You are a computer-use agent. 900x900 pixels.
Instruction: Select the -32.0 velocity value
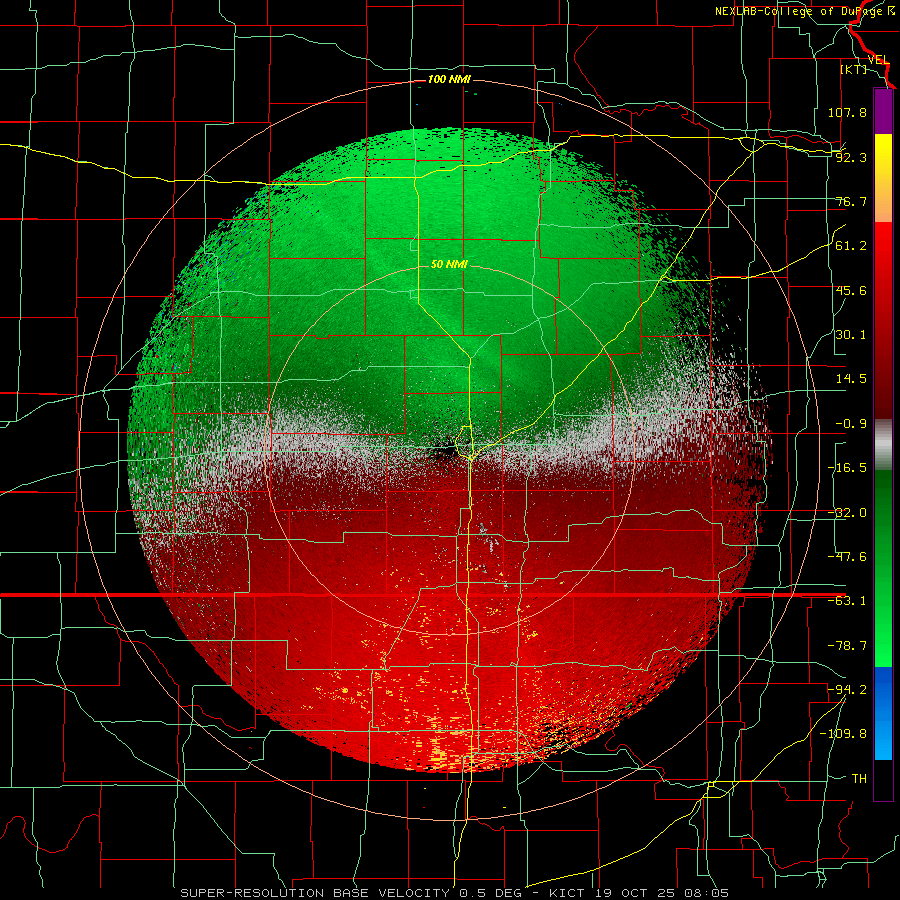[847, 513]
